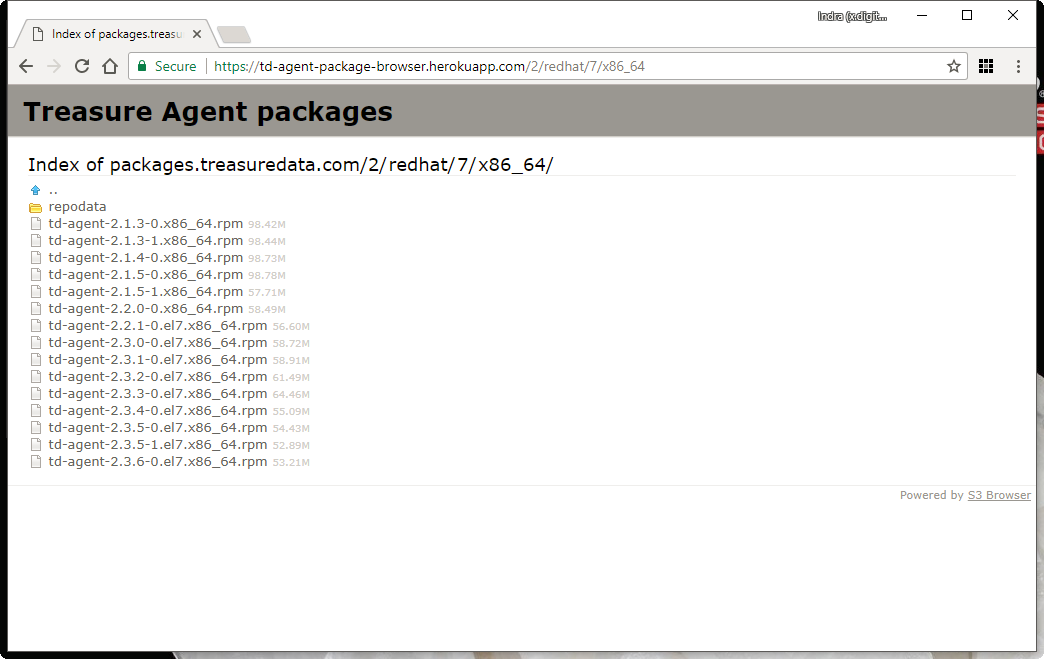The image size is (1044, 659).
Task: Open the Google apps grid icon
Action: pos(985,66)
